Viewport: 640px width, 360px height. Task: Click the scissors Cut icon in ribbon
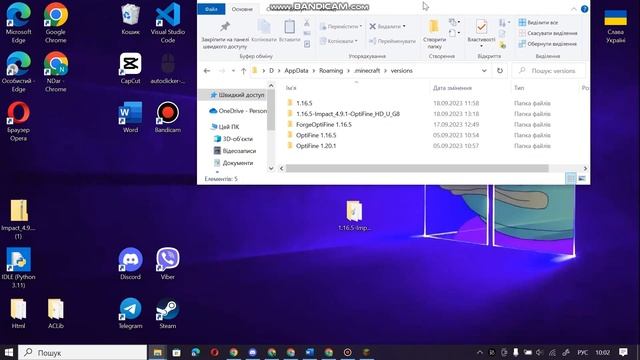(307, 23)
